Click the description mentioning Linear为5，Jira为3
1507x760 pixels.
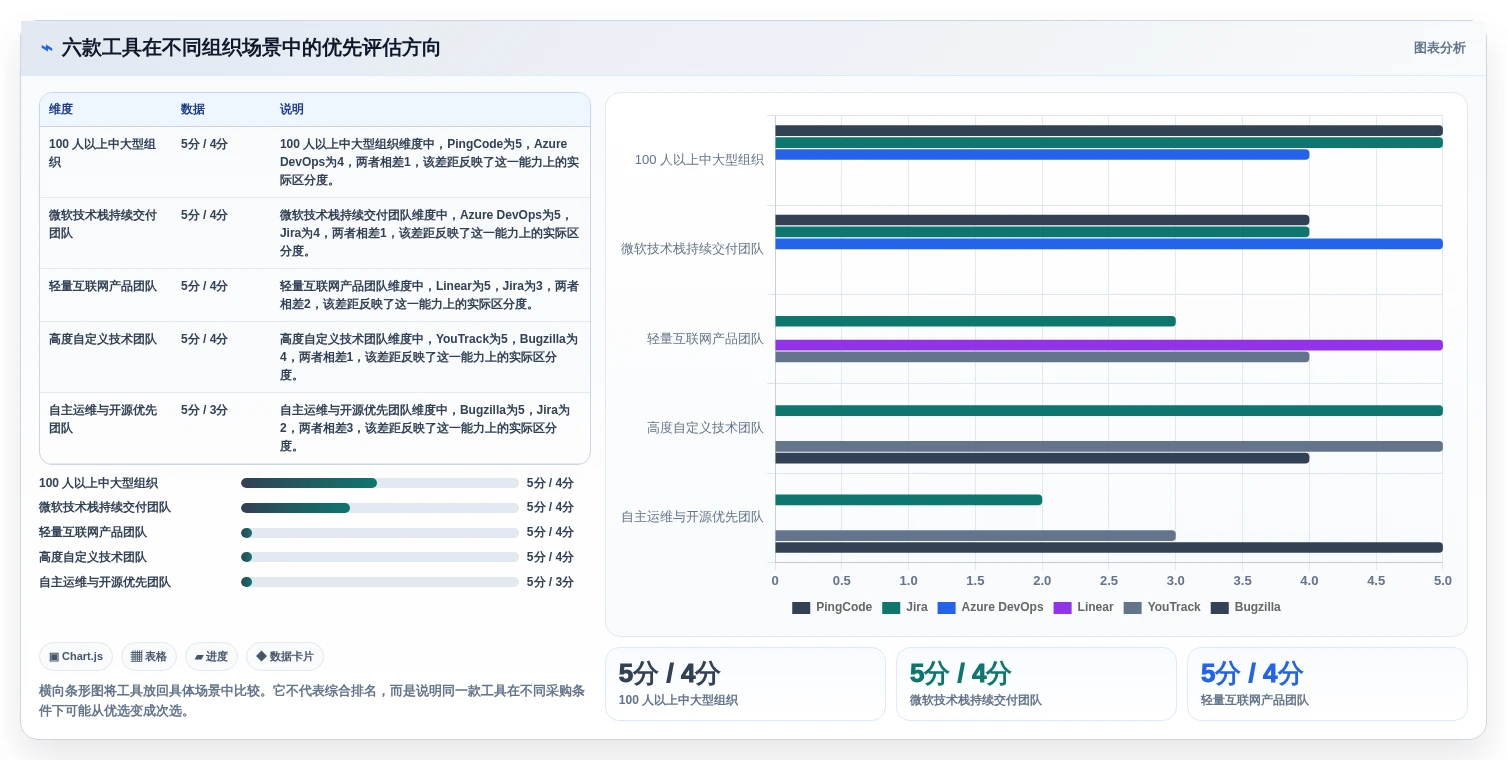(429, 295)
